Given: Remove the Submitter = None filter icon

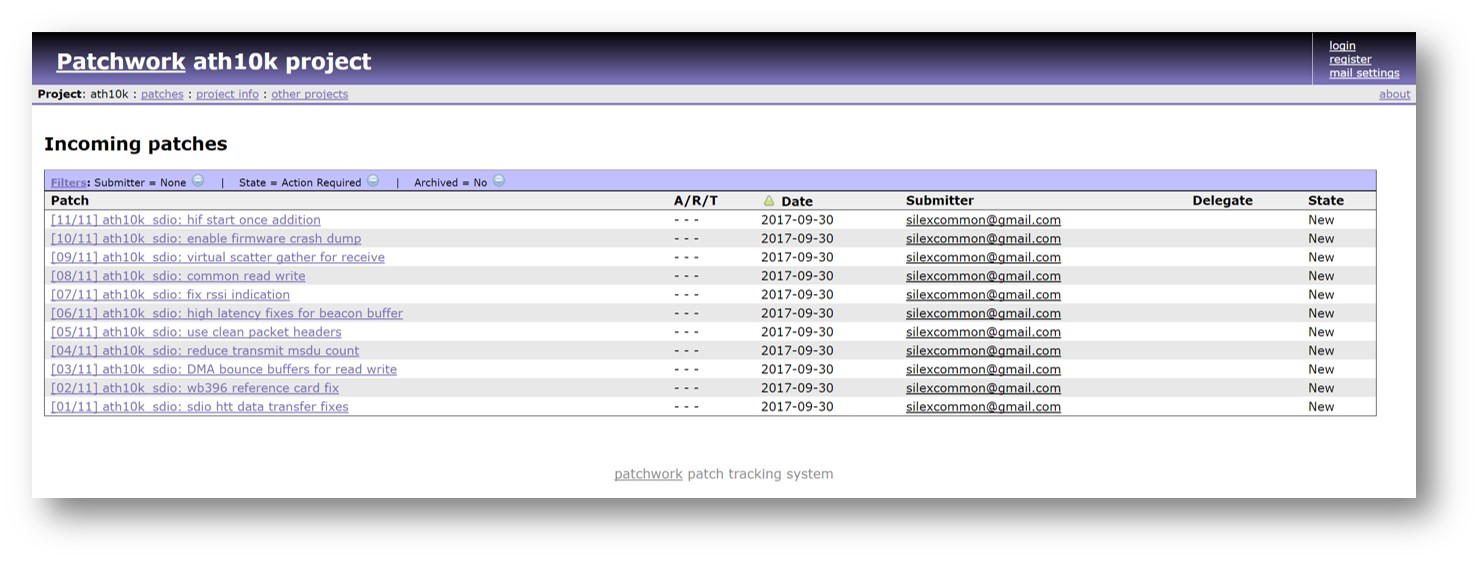Looking at the screenshot, I should [198, 181].
